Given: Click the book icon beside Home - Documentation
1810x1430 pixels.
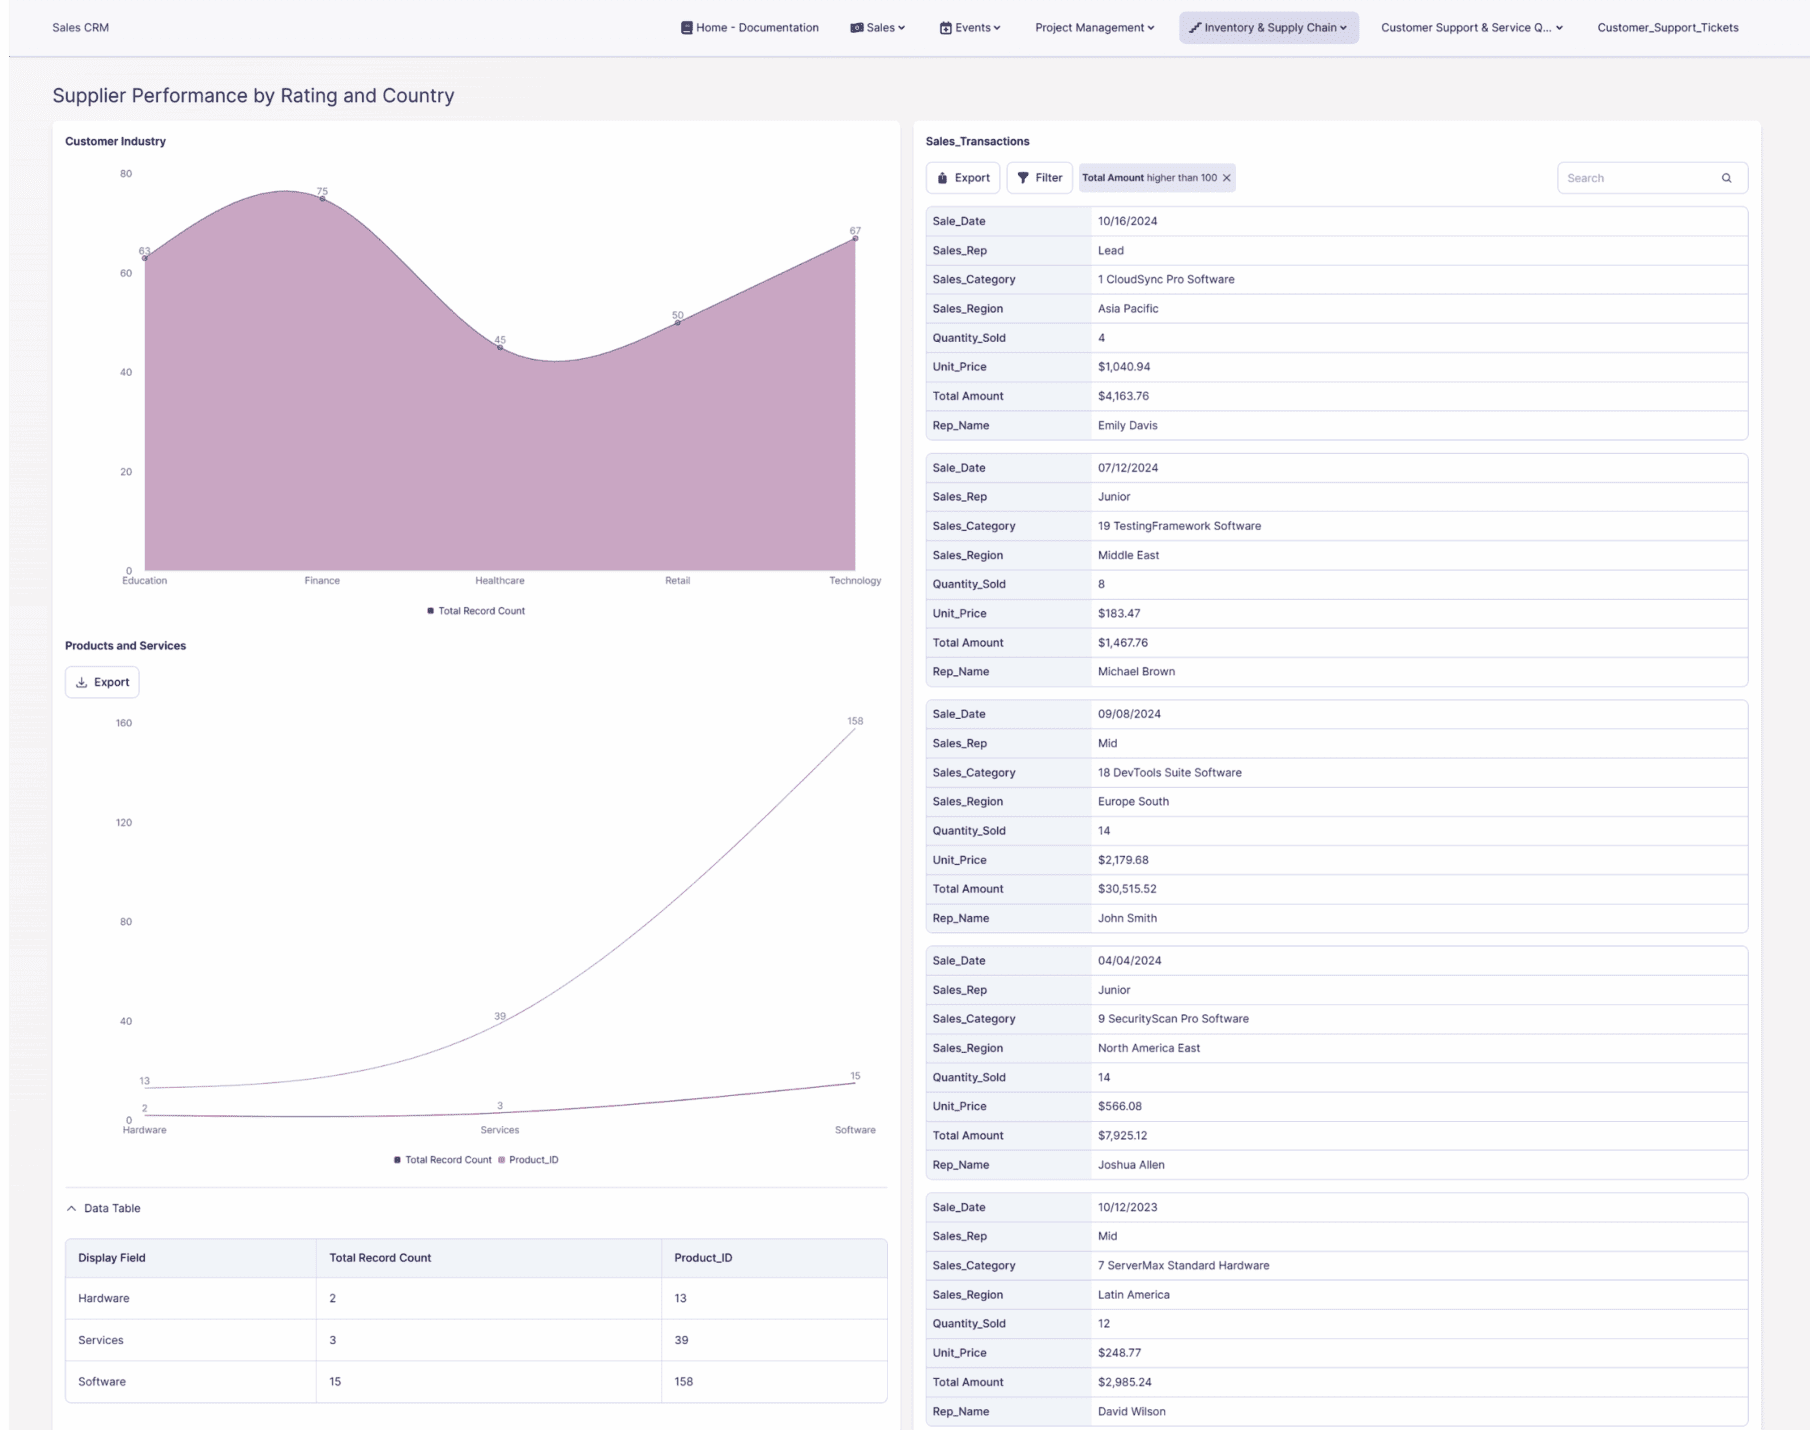Looking at the screenshot, I should pos(686,27).
